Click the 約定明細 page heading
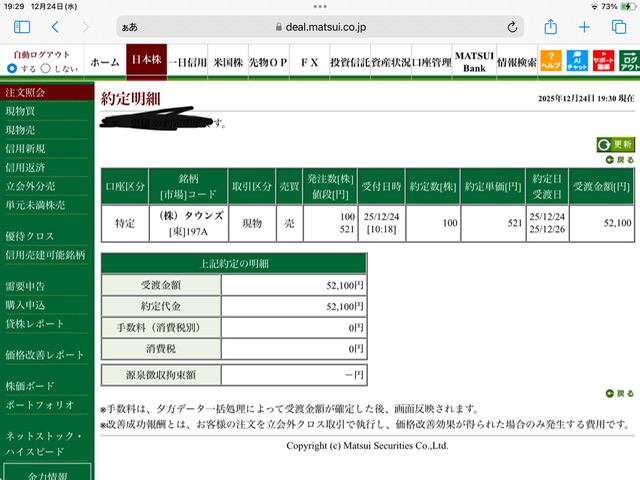 point(130,98)
